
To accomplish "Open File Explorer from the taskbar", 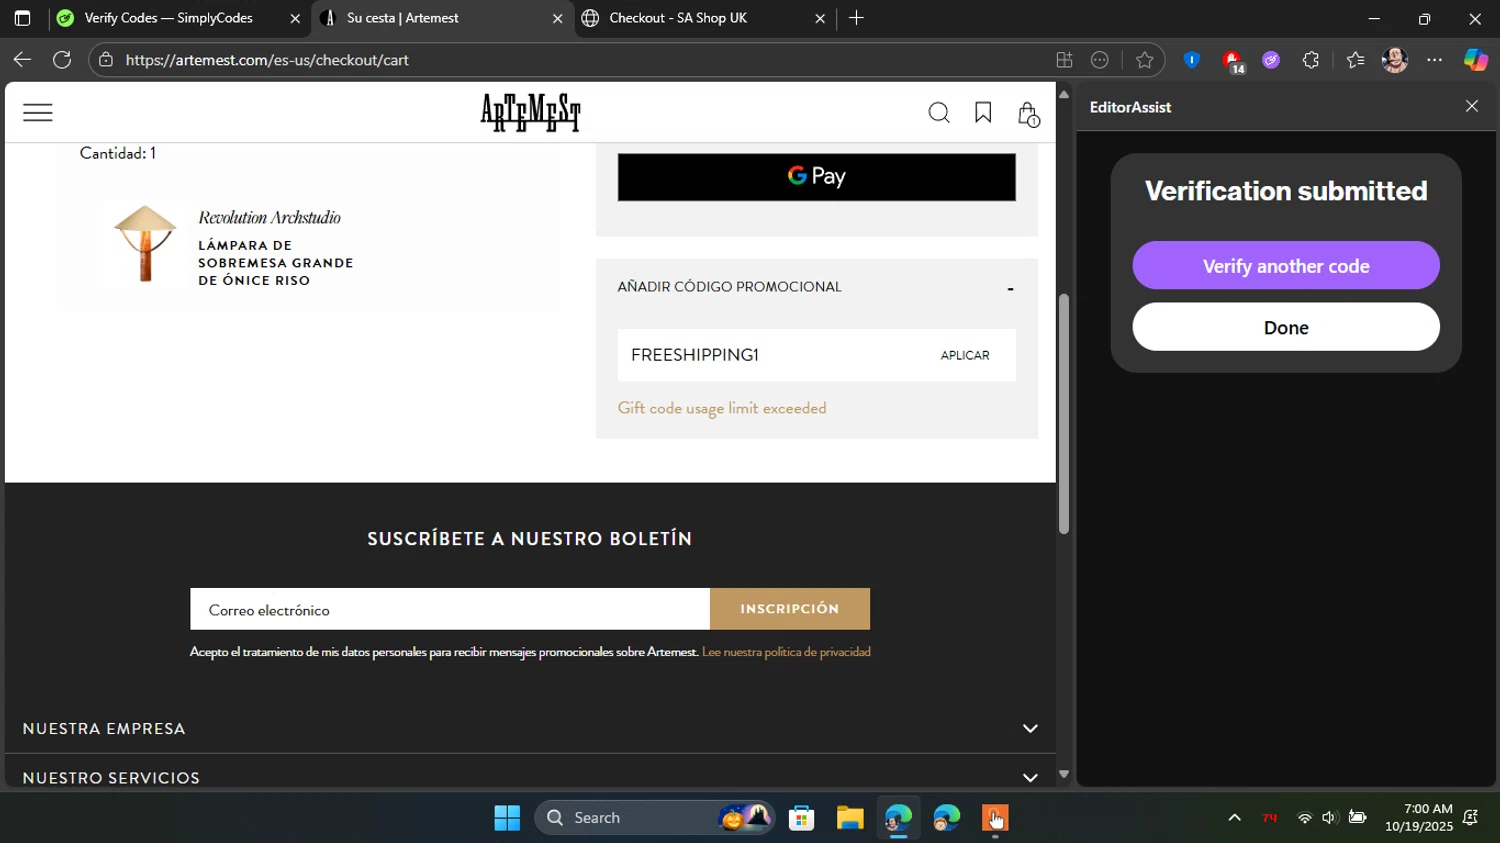I will point(850,818).
